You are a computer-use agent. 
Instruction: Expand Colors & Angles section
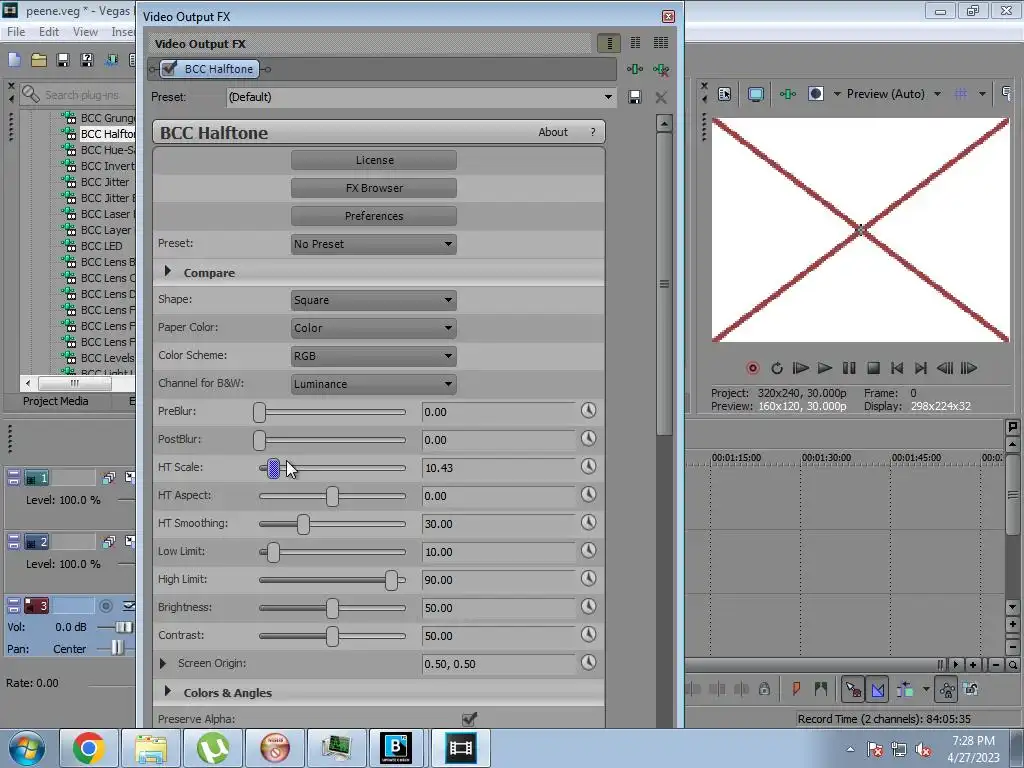168,691
